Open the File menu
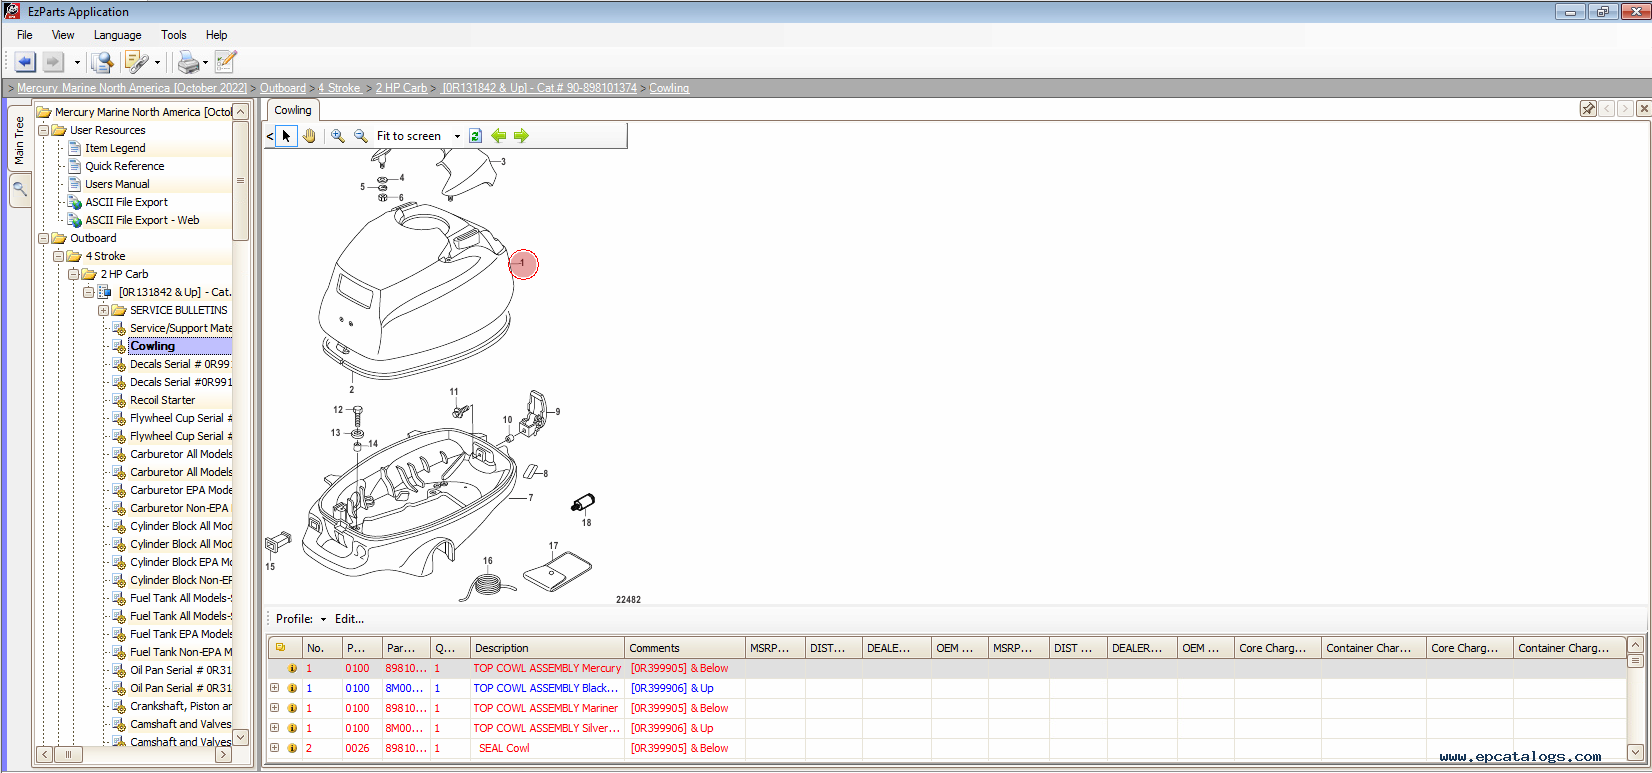Viewport: 1652px width, 773px height. click(25, 35)
